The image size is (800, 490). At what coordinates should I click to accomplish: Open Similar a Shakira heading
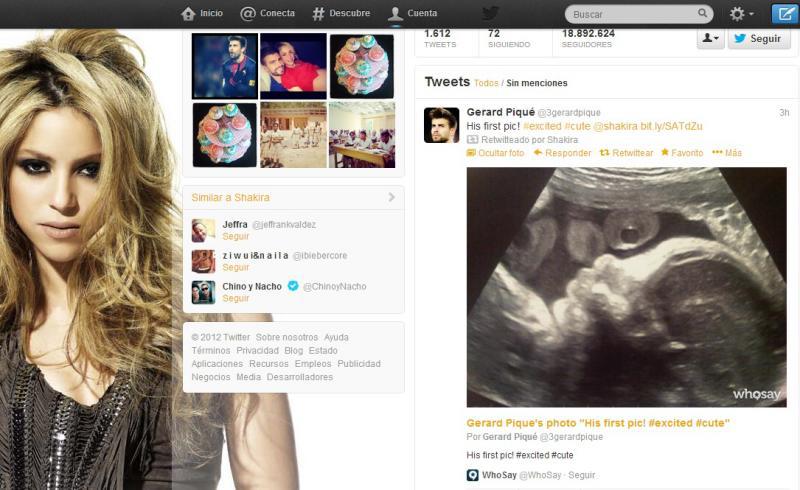point(230,198)
